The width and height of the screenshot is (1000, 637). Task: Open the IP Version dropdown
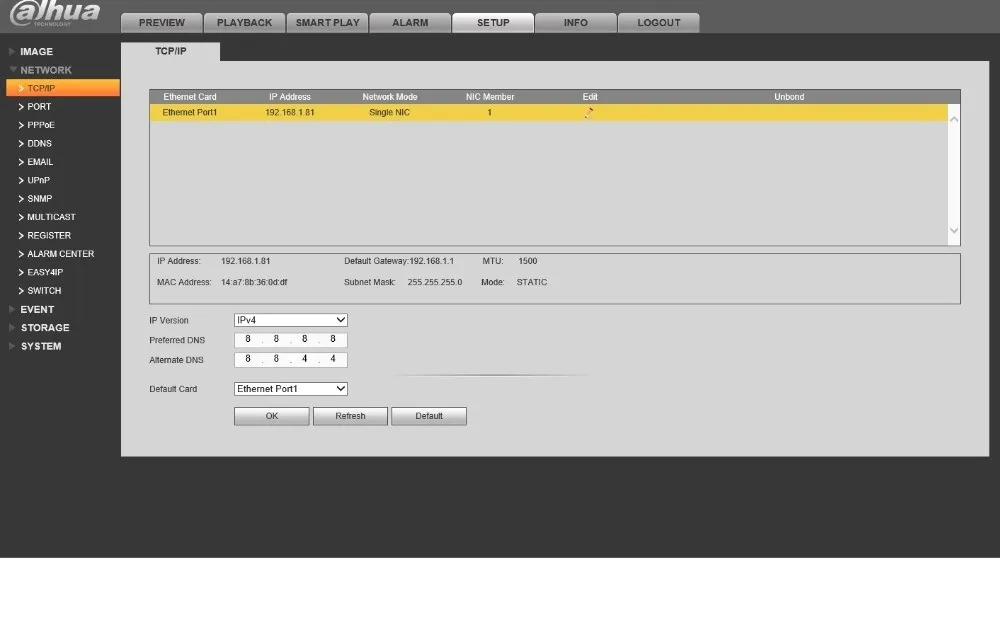point(291,320)
